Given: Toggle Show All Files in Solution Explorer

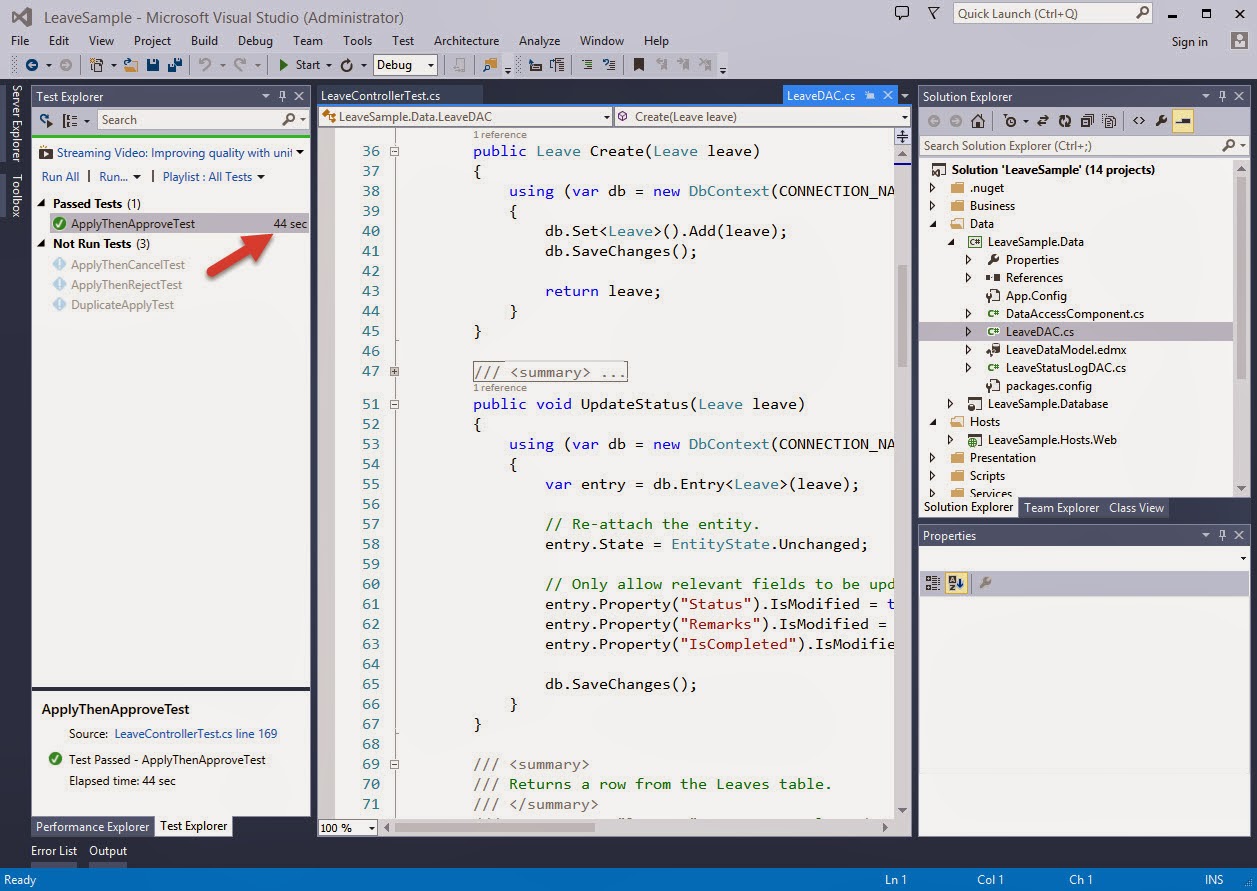Looking at the screenshot, I should pyautogui.click(x=1108, y=121).
